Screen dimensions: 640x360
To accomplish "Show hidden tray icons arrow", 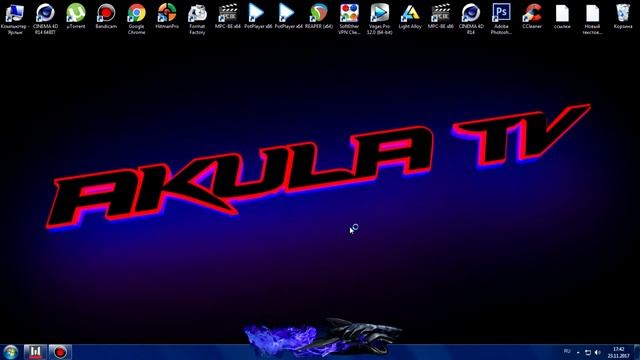I will (578, 352).
